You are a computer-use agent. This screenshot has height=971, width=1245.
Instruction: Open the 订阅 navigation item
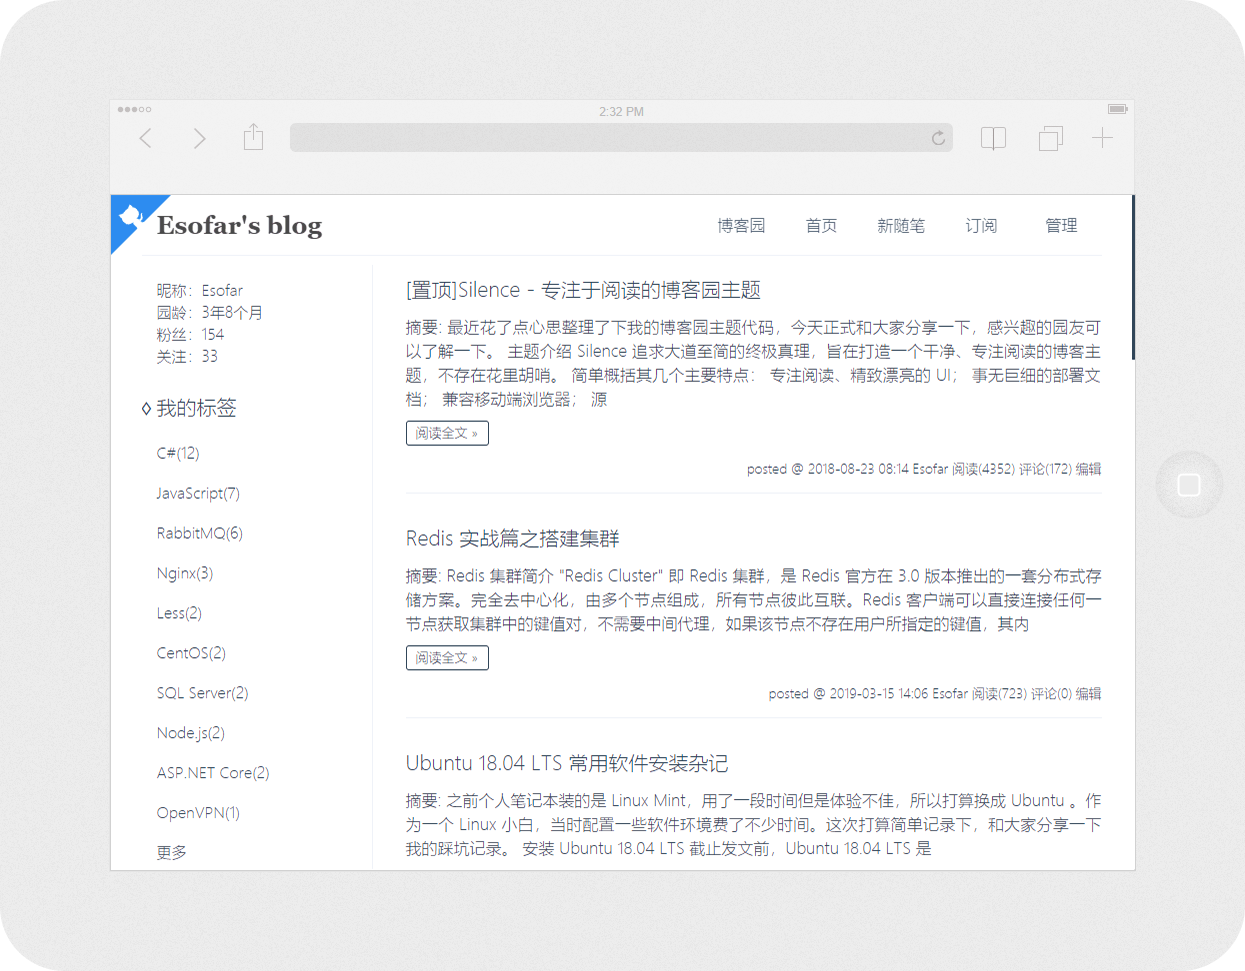981,226
